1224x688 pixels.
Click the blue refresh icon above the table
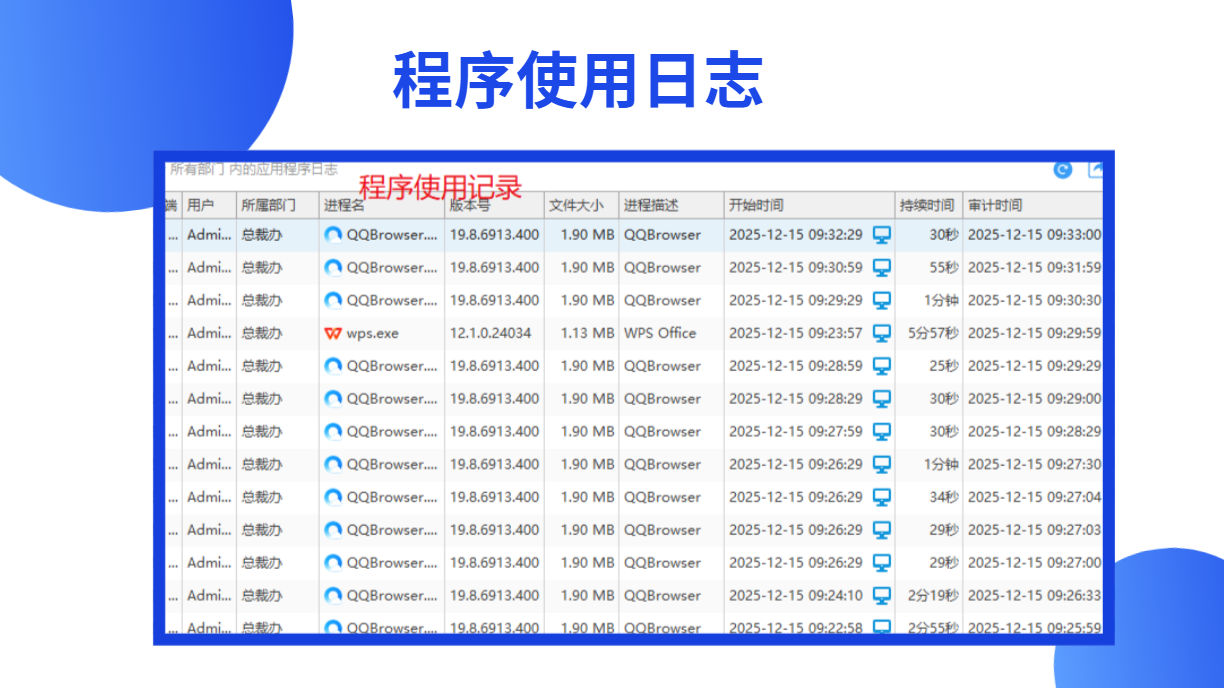point(1063,170)
